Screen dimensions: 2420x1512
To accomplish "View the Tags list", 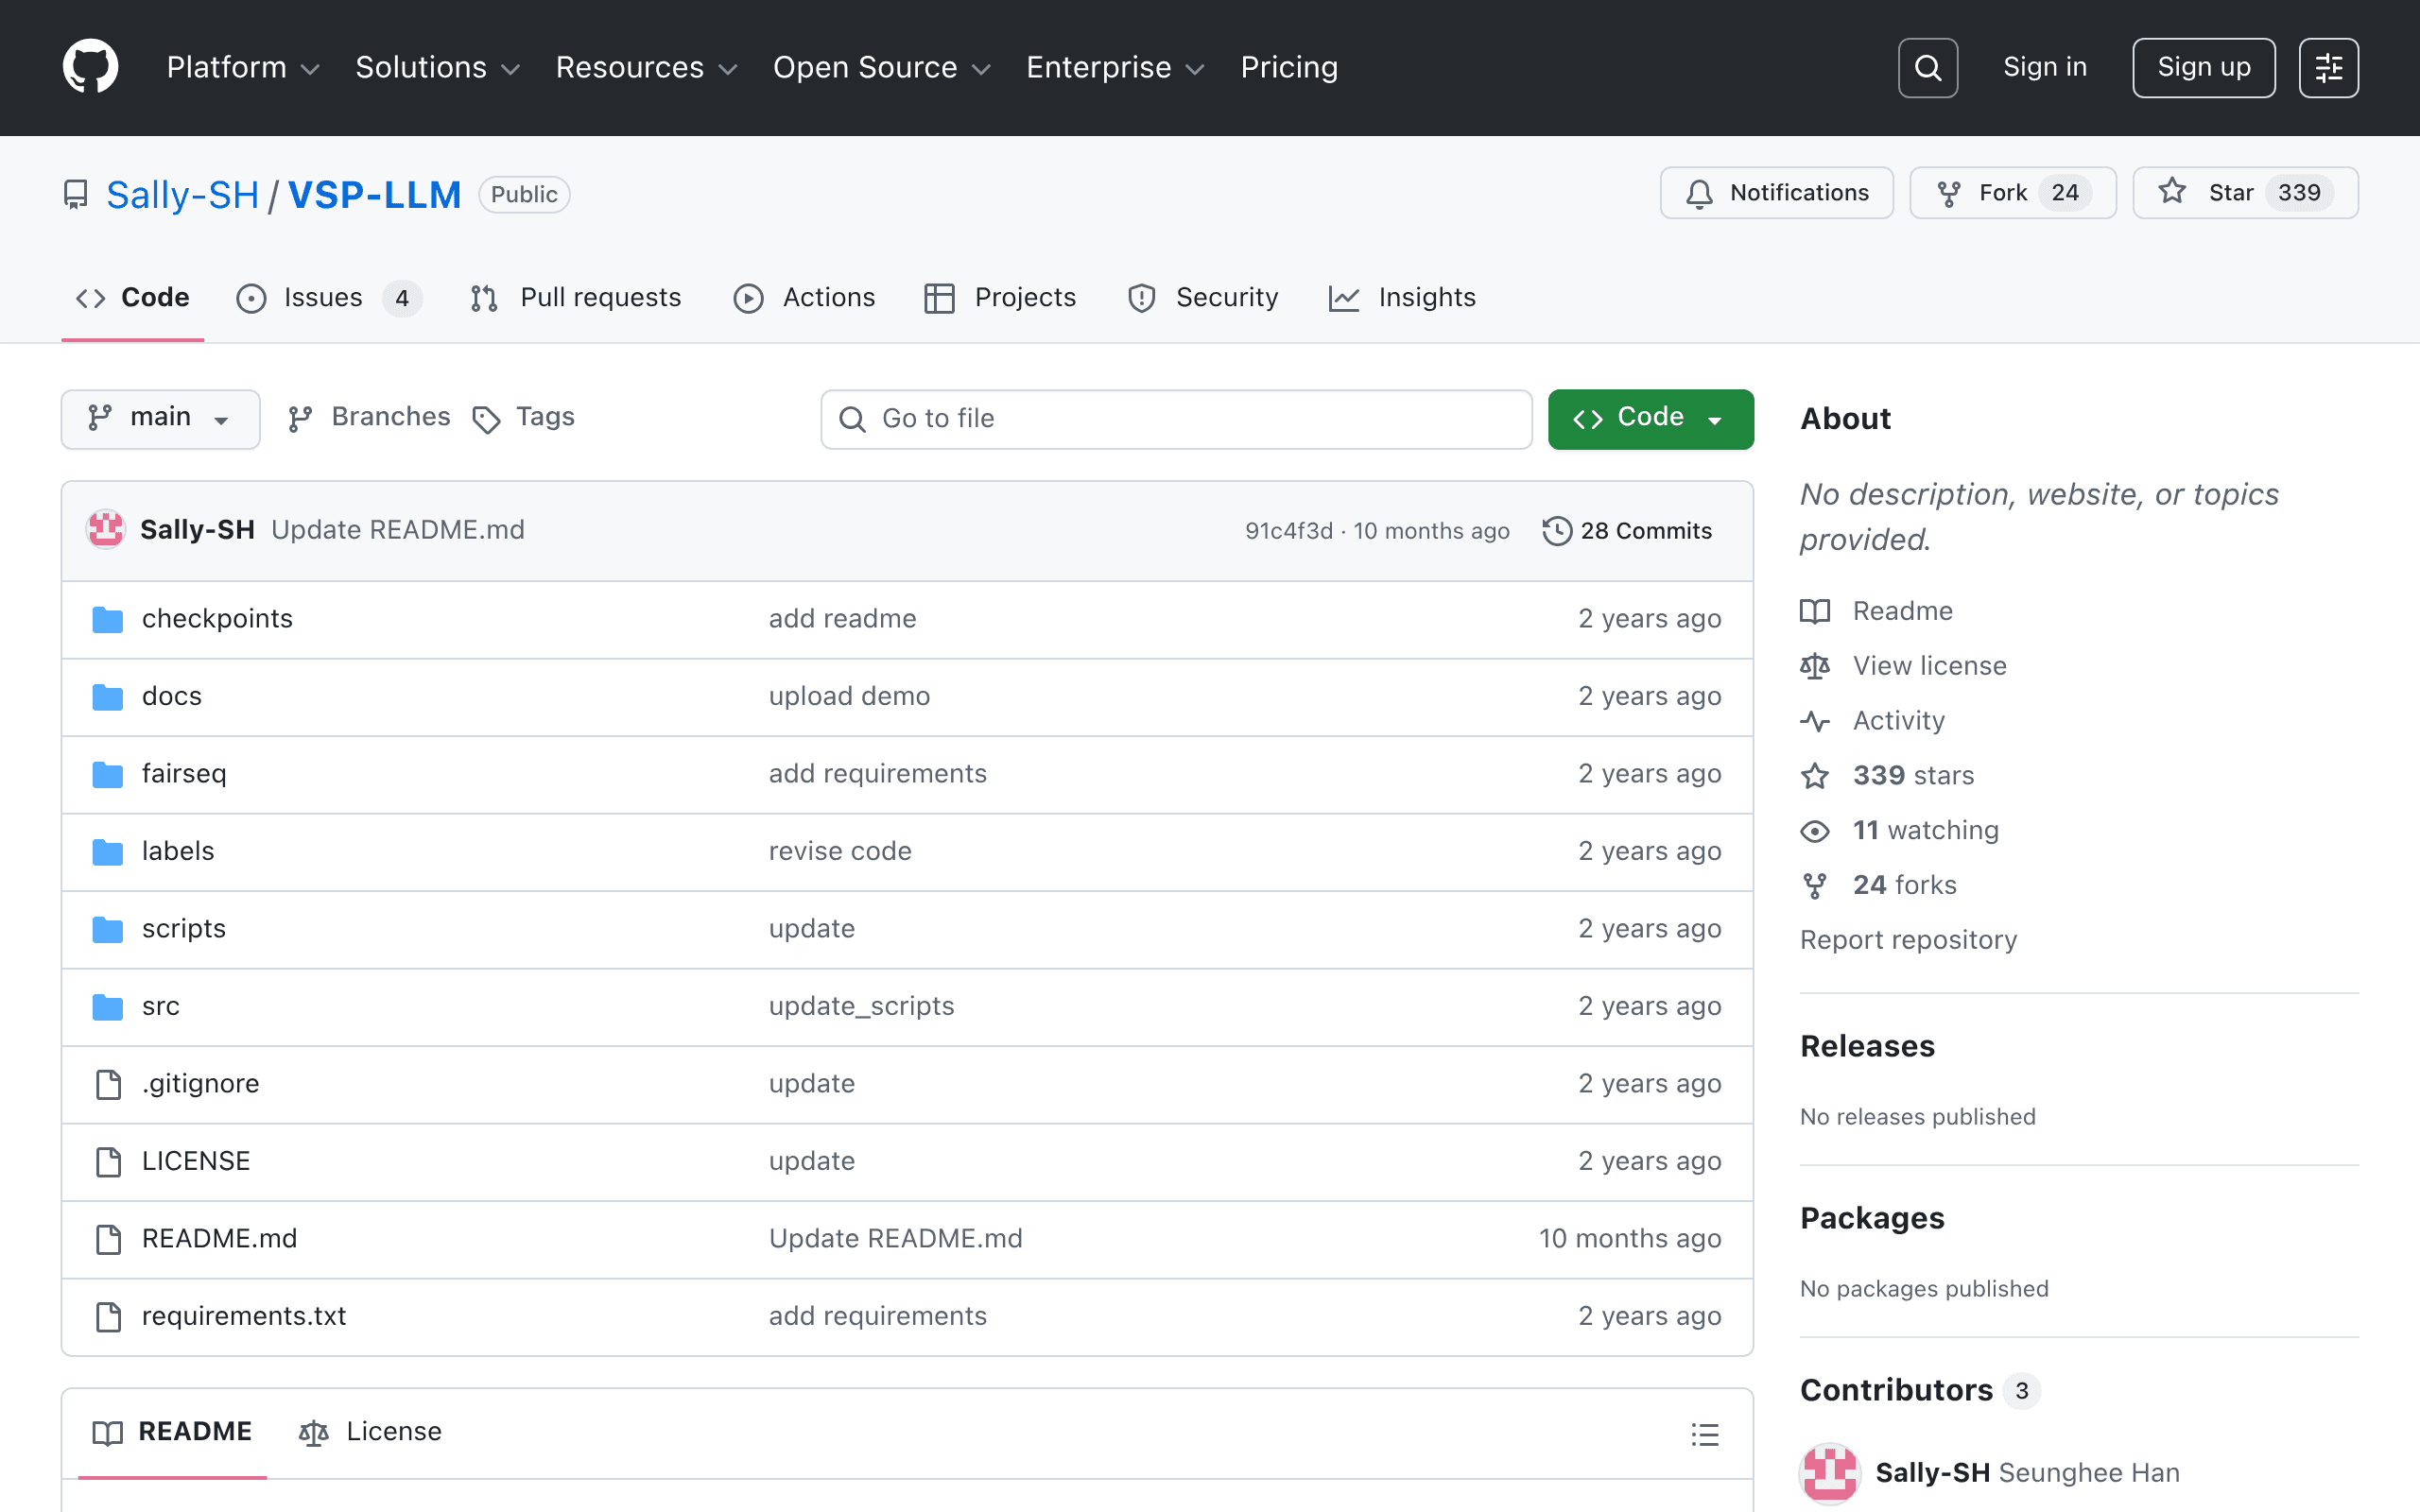I will click(x=524, y=417).
